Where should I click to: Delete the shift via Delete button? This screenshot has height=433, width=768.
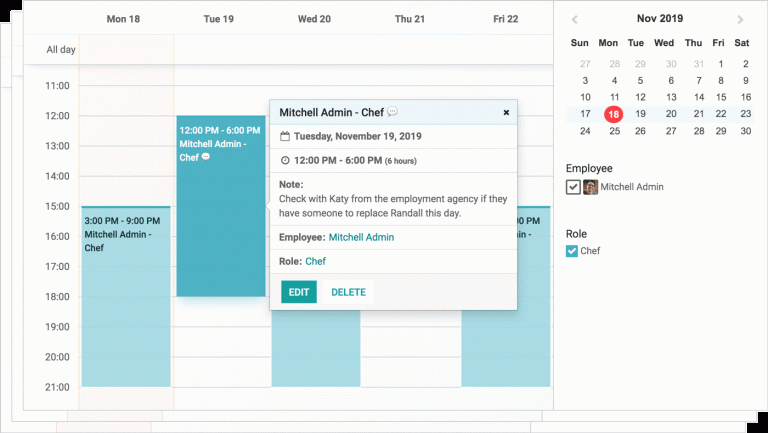349,292
